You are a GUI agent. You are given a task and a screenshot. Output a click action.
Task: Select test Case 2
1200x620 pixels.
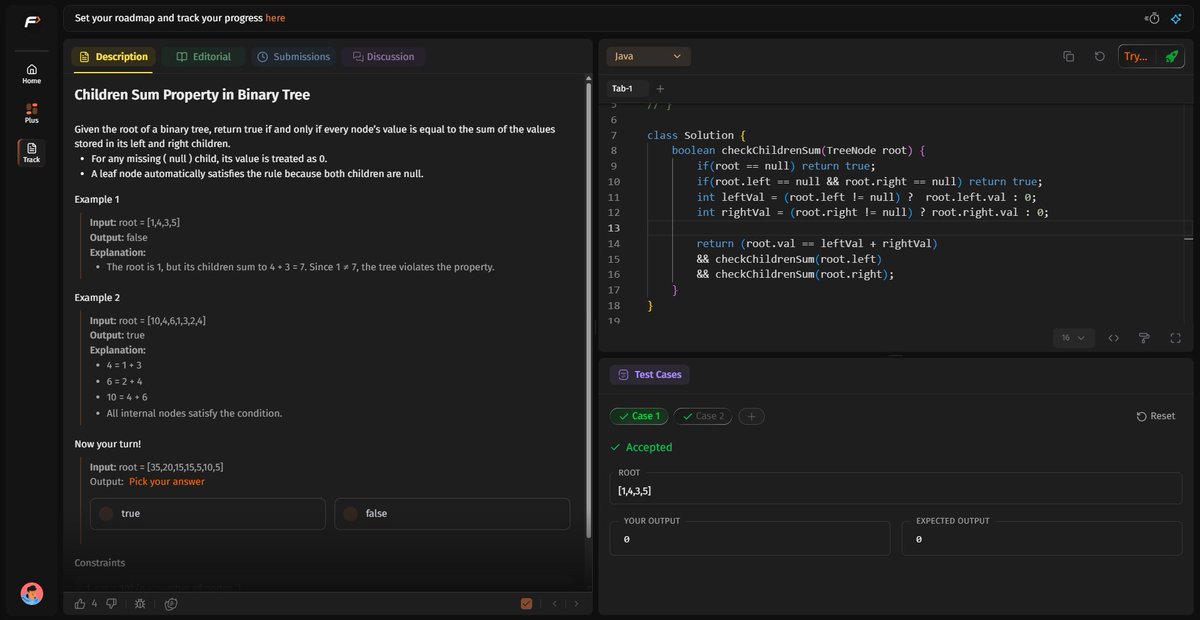coord(703,416)
